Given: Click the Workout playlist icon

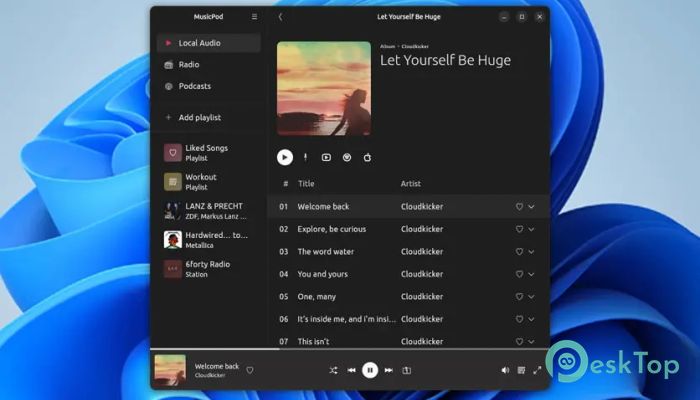Looking at the screenshot, I should (x=173, y=182).
